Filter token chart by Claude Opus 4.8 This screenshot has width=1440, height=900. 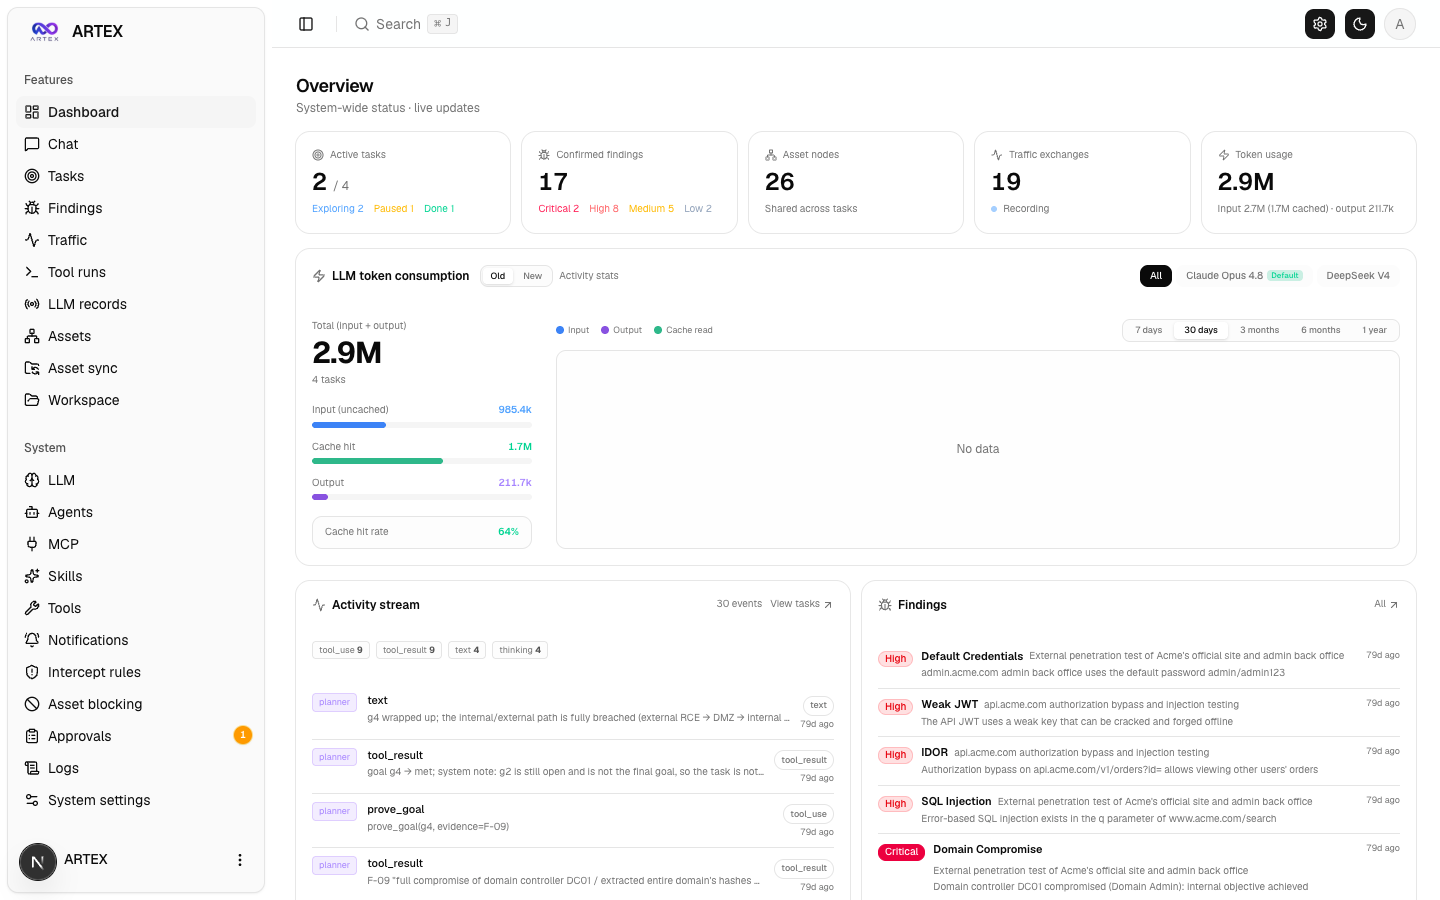[x=1244, y=276]
